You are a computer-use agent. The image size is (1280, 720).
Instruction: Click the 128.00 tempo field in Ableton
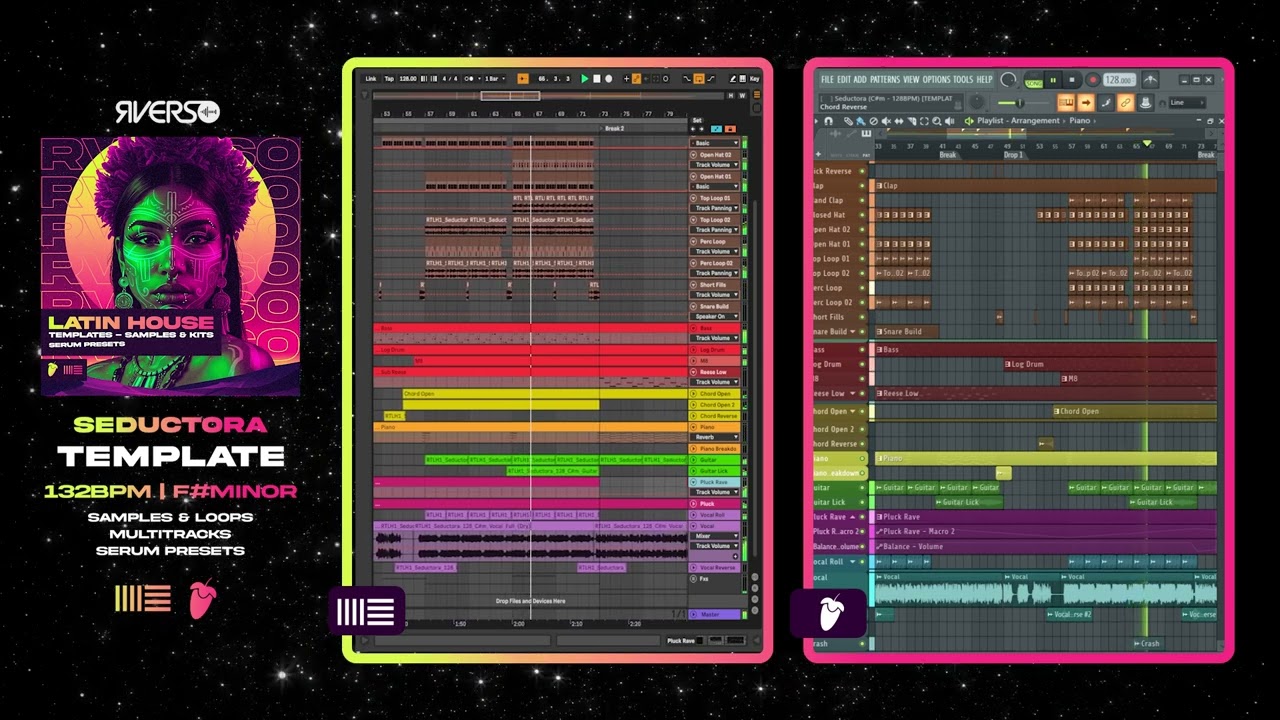pyautogui.click(x=408, y=78)
